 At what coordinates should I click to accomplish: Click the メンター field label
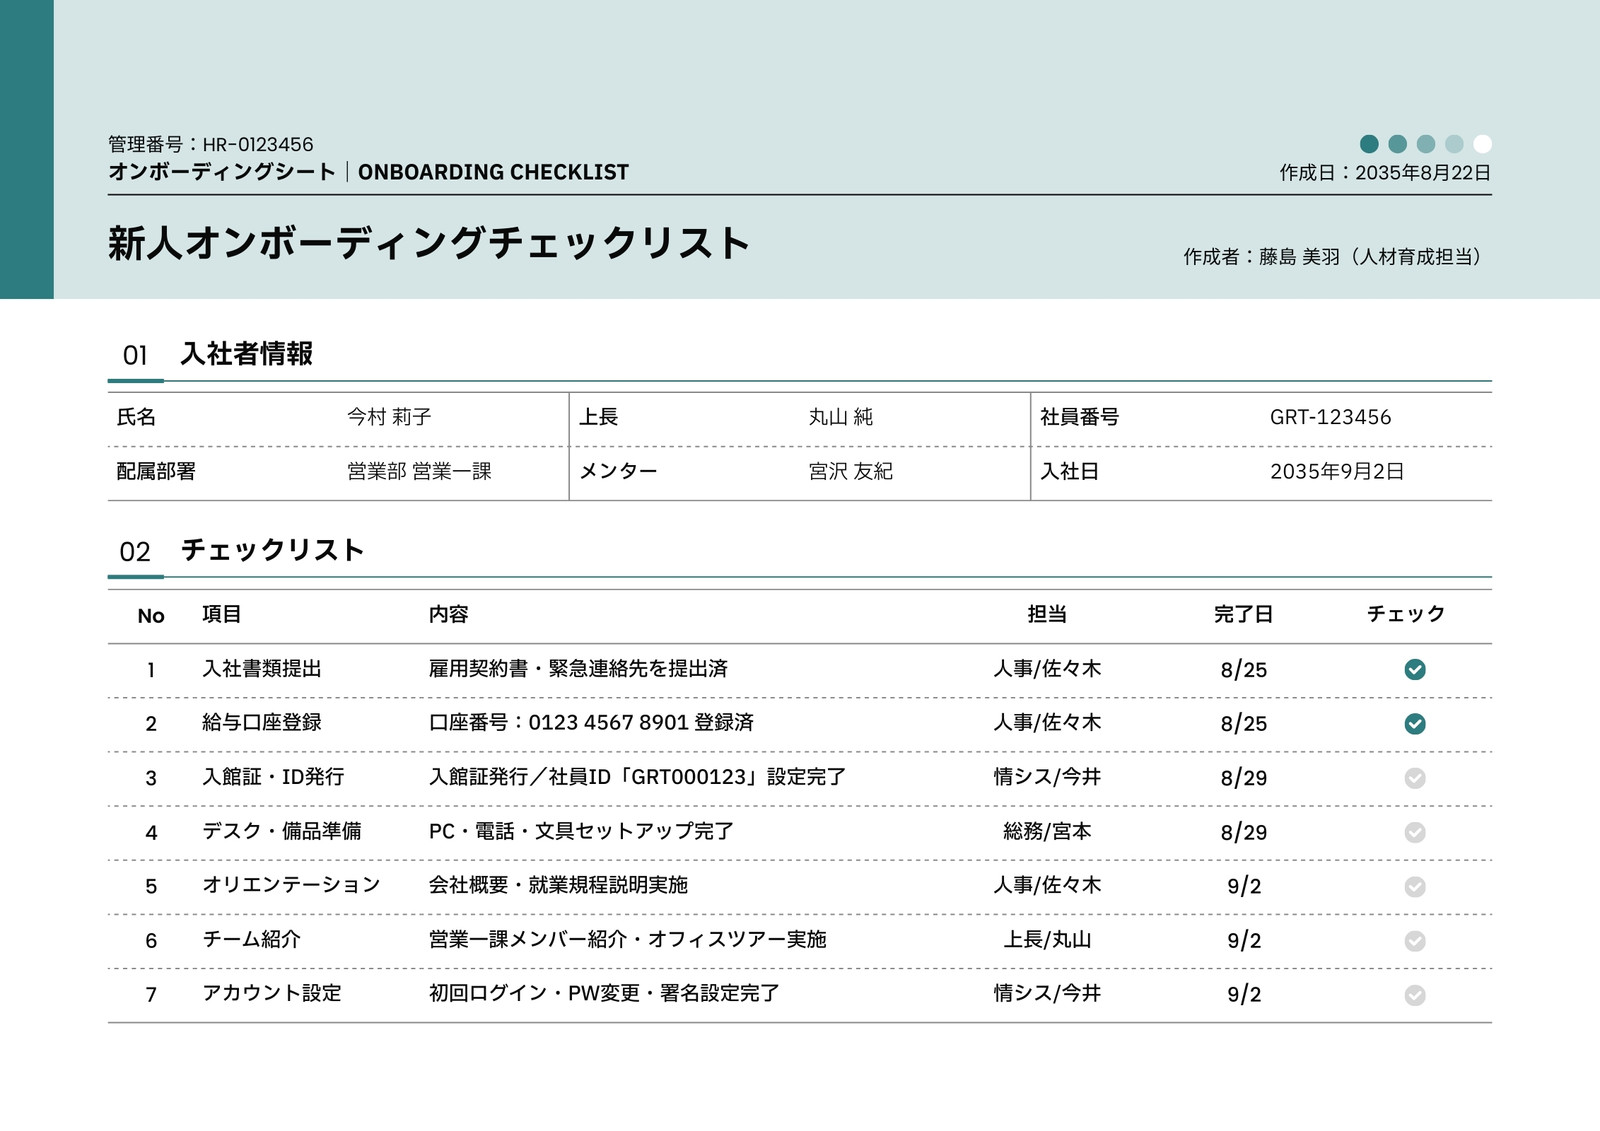(x=618, y=471)
